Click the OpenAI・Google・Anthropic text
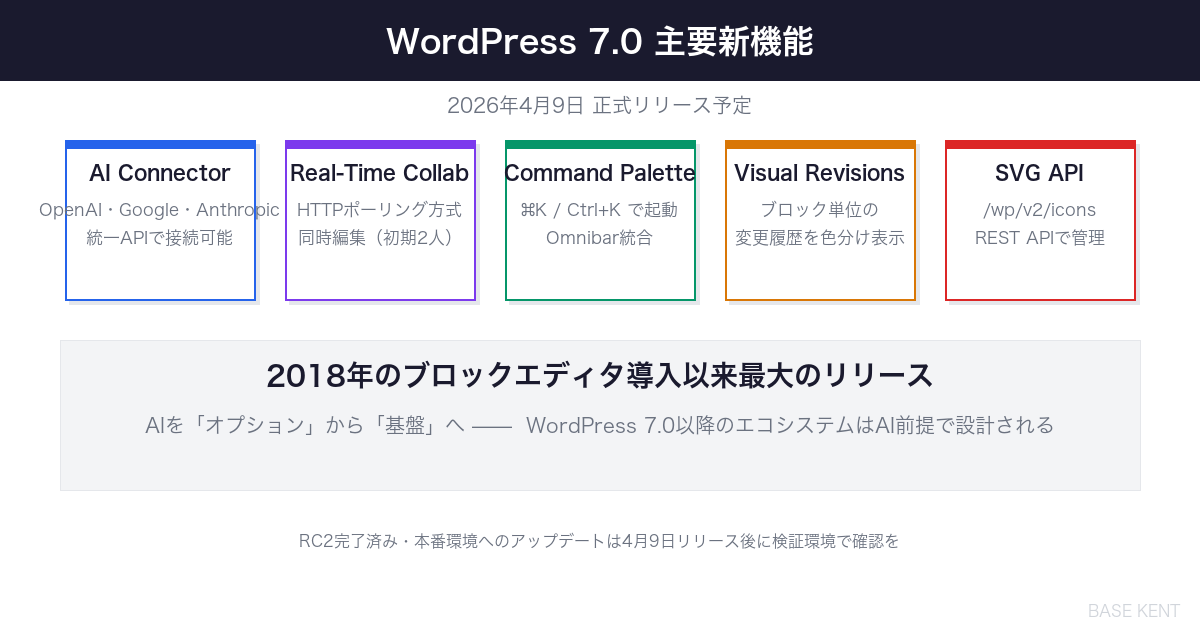The height and width of the screenshot is (630, 1200). pos(160,210)
